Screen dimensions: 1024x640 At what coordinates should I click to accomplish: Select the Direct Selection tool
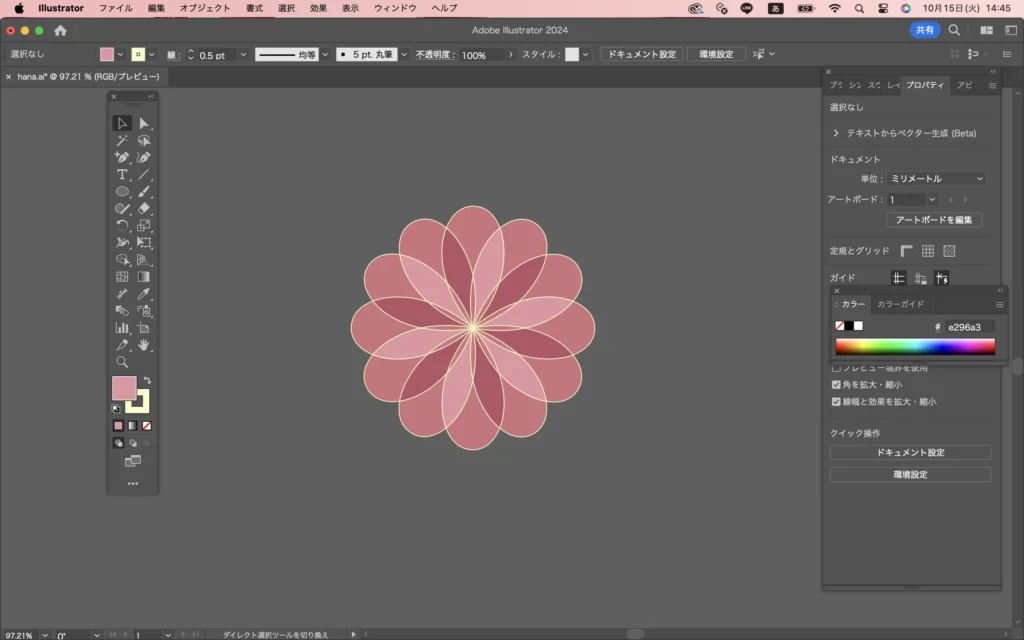(144, 124)
